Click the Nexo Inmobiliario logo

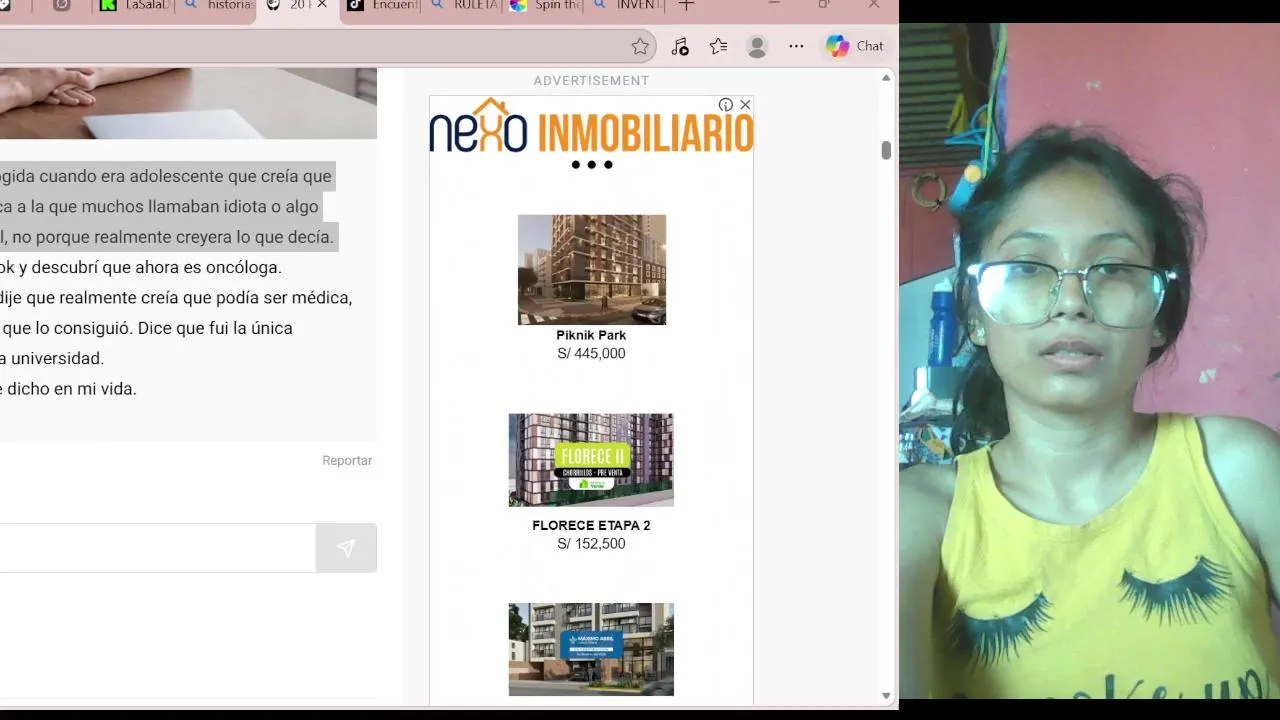pyautogui.click(x=591, y=128)
